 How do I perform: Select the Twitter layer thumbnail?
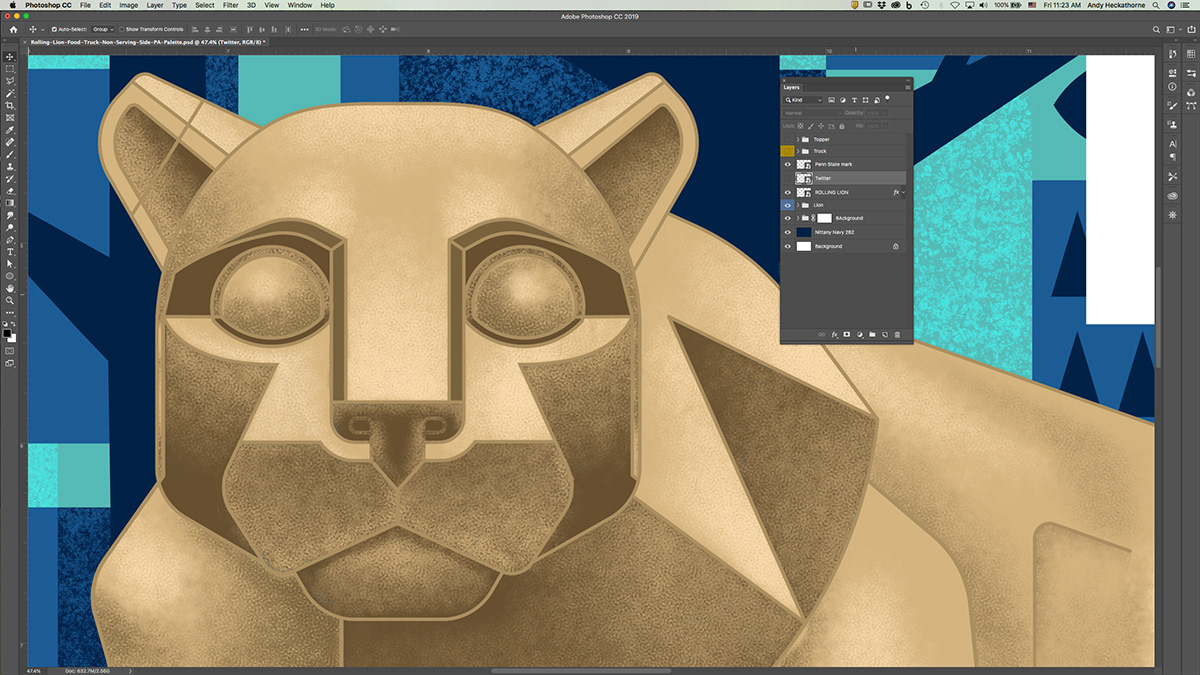pyautogui.click(x=803, y=178)
